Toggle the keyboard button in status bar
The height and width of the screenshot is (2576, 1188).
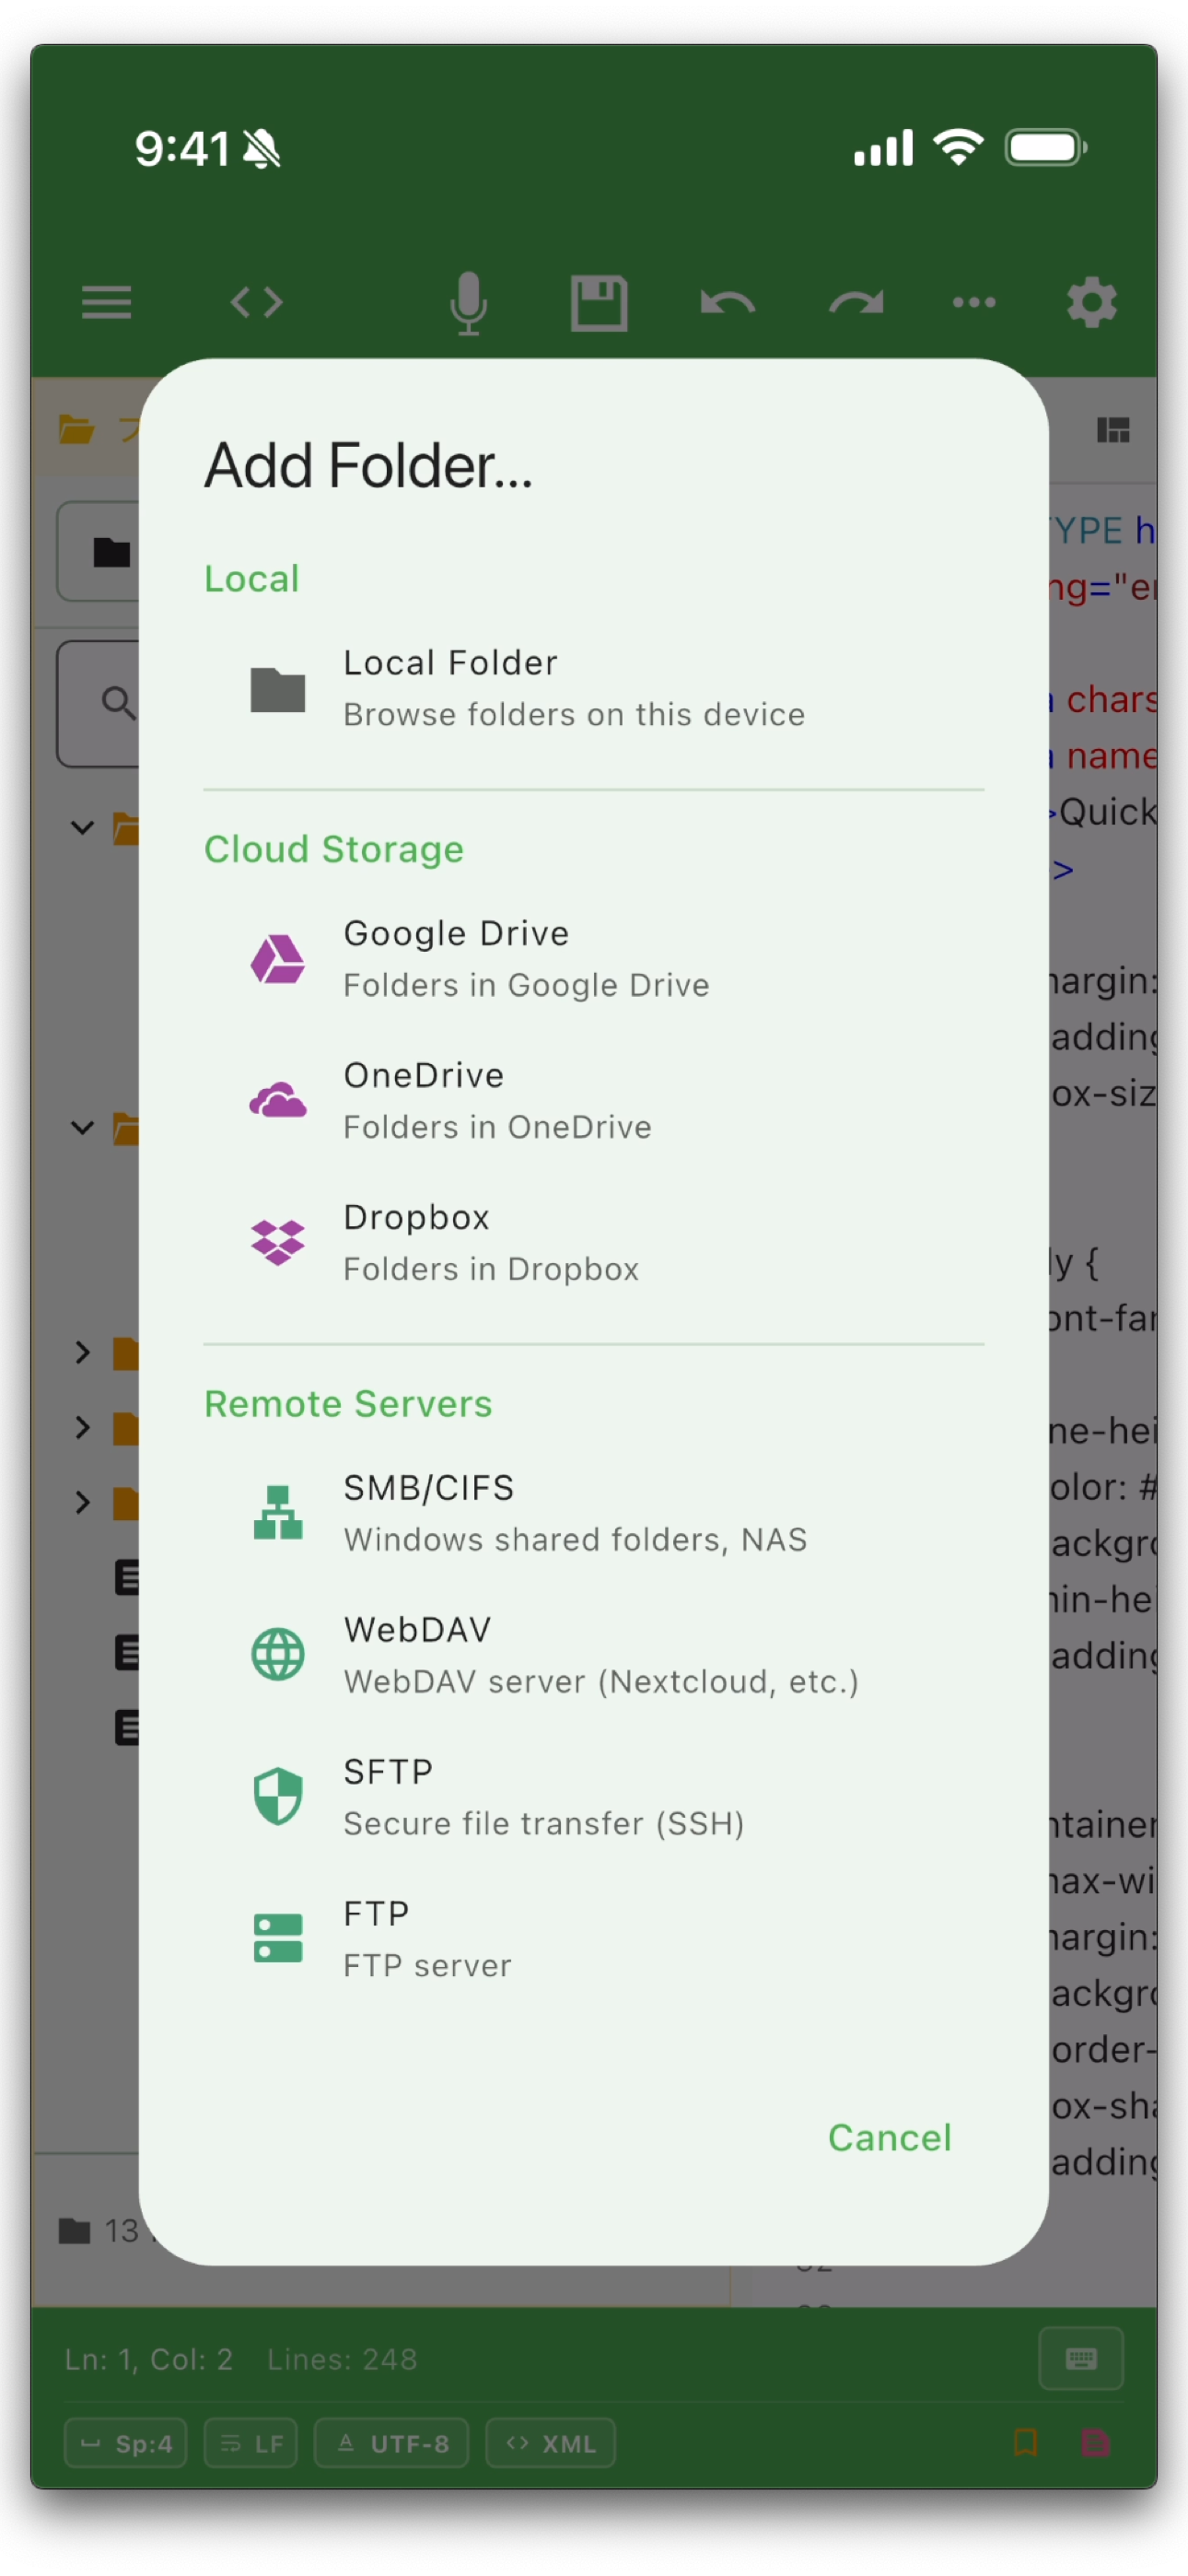click(1081, 2358)
